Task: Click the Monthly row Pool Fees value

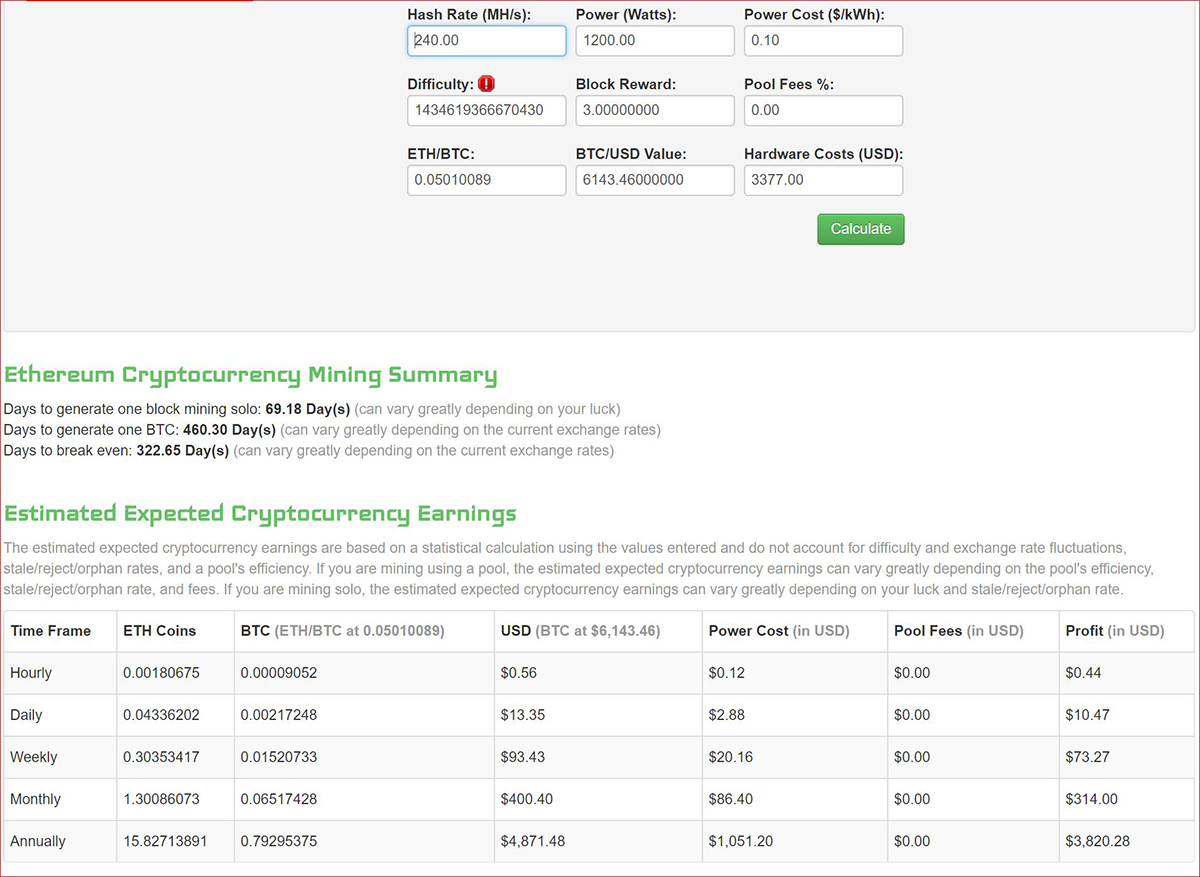Action: coord(912,799)
